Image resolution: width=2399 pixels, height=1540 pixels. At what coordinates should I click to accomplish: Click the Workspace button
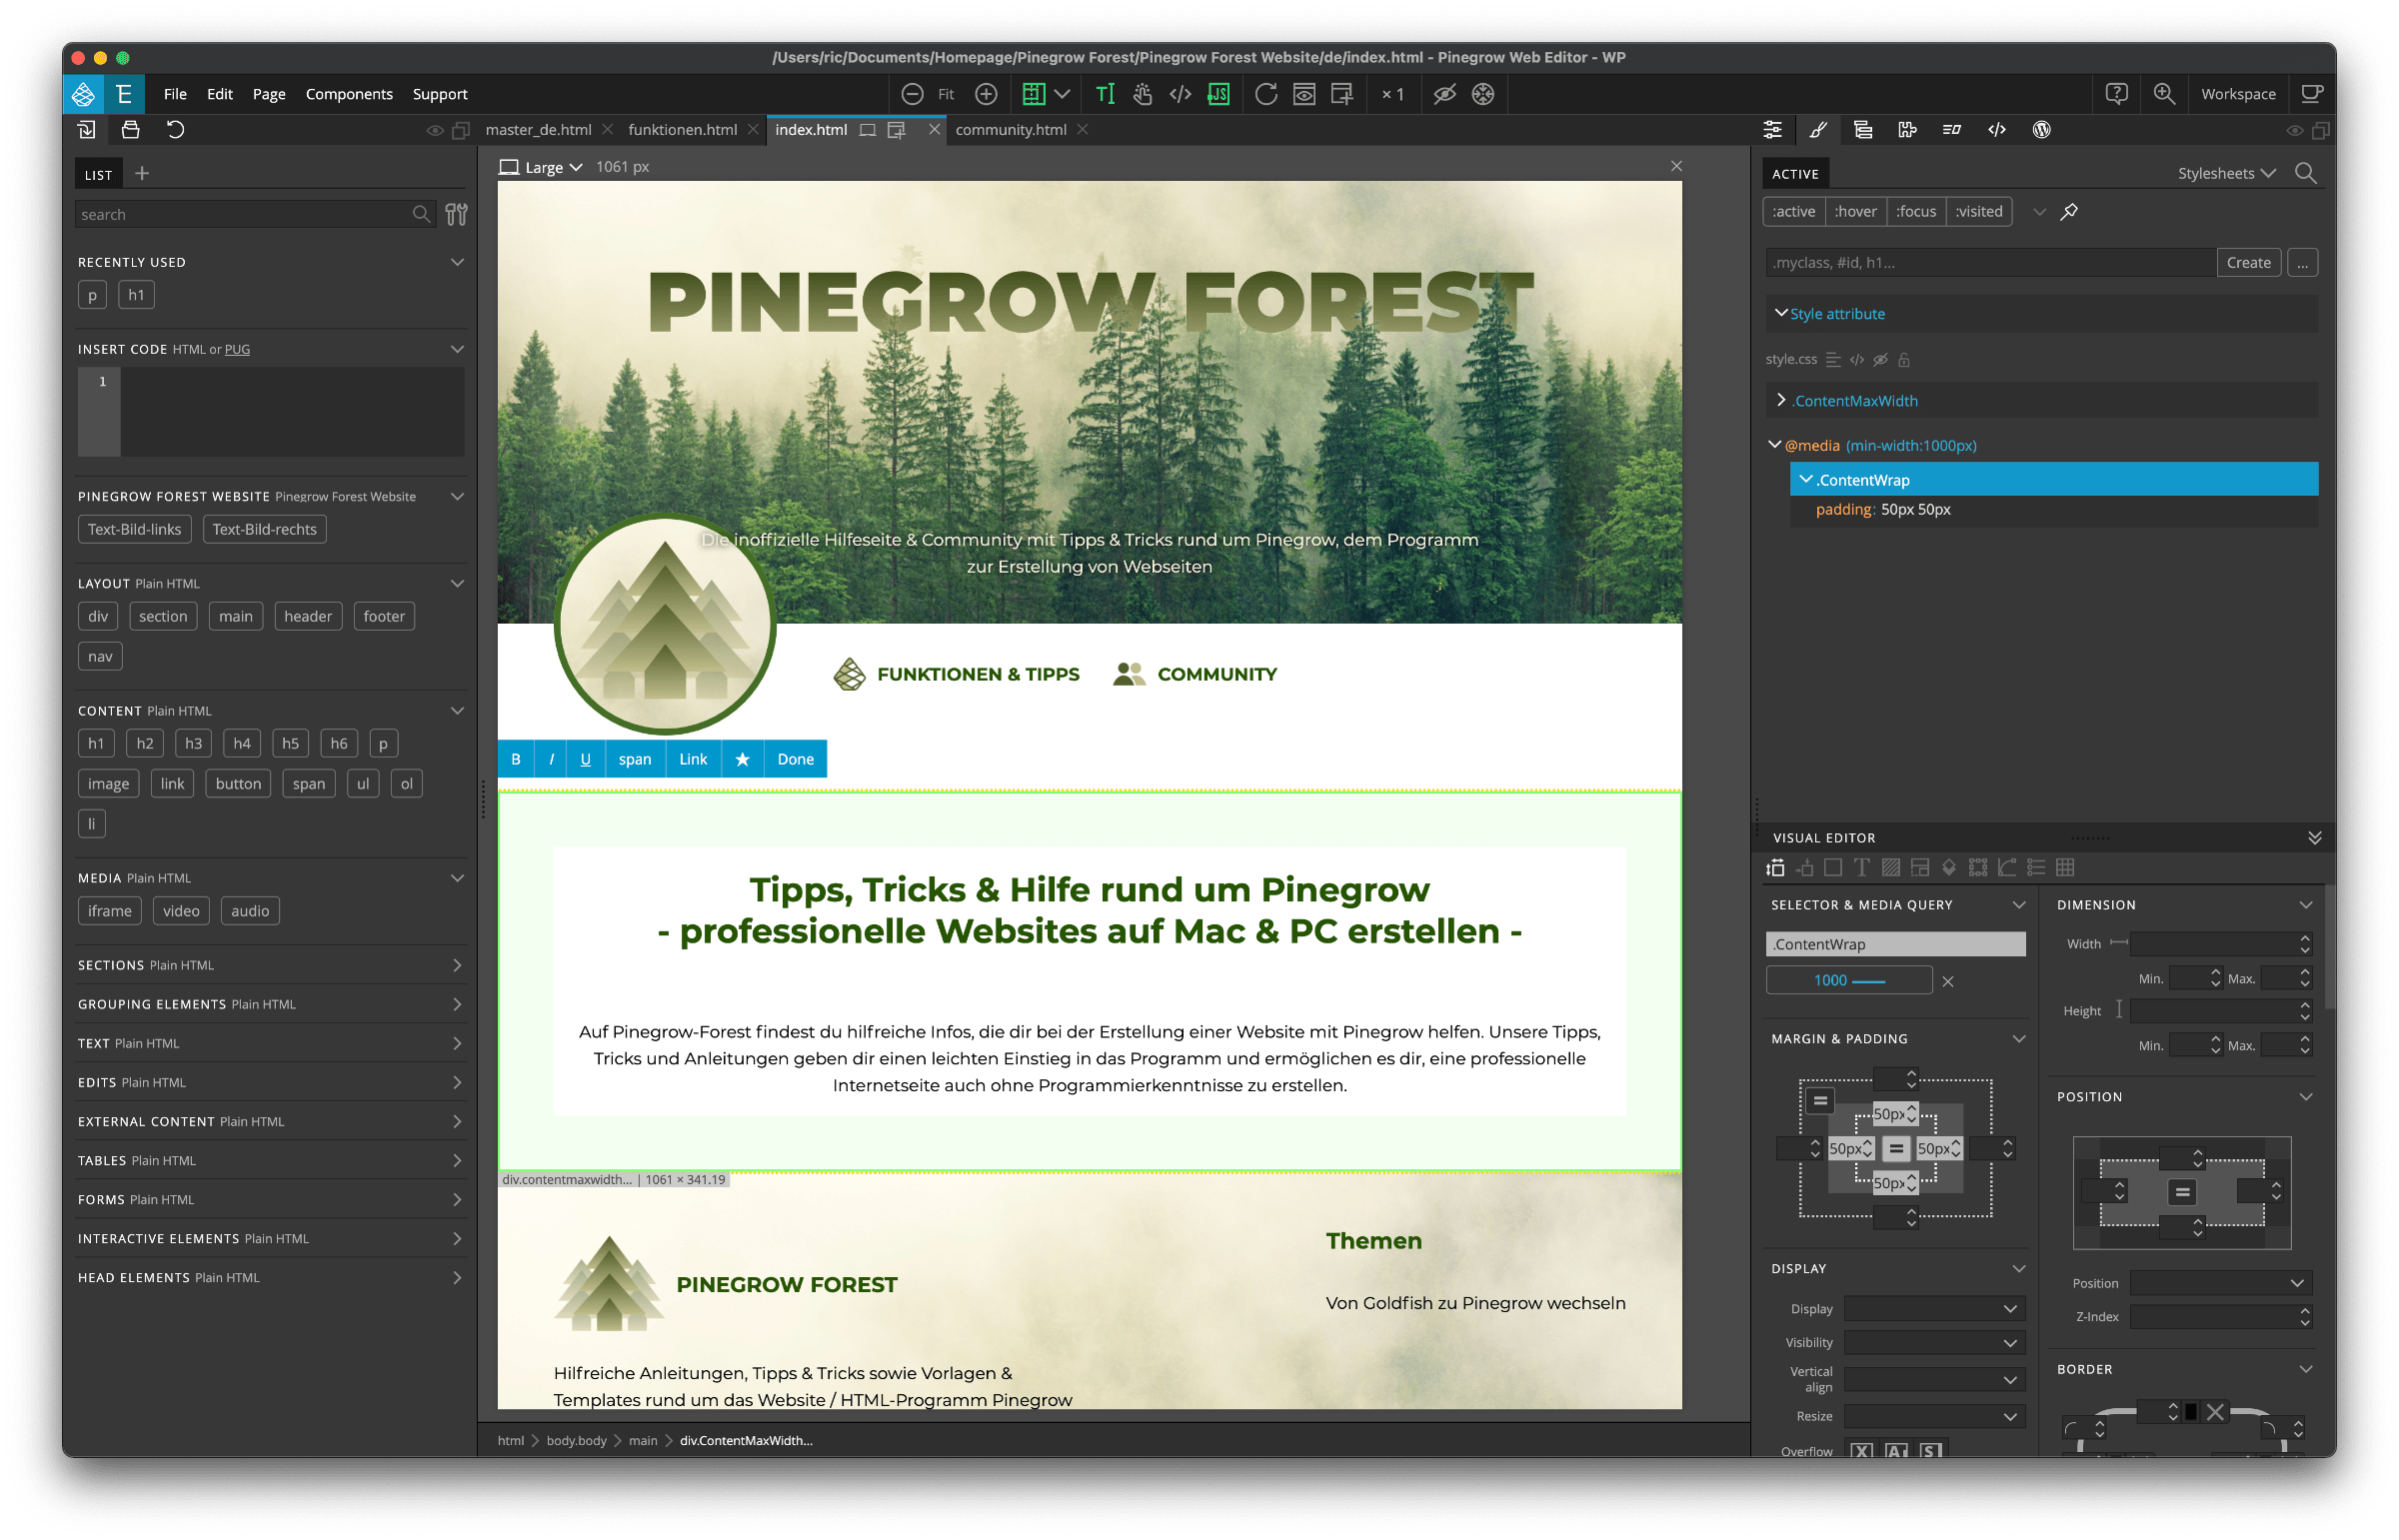coord(2238,94)
